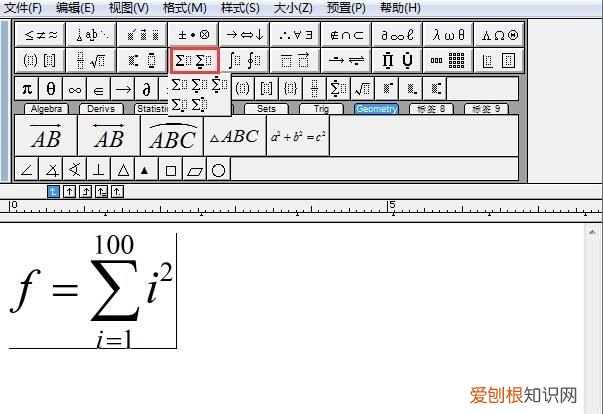Insert the square symbol
Screen dimensions: 603x414
coord(170,169)
